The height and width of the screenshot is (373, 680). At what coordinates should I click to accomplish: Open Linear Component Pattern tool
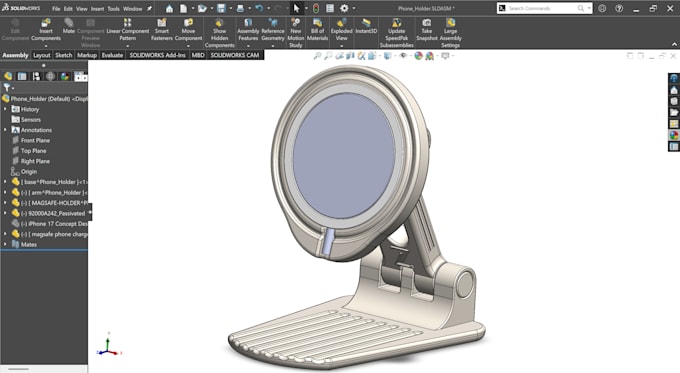[128, 30]
